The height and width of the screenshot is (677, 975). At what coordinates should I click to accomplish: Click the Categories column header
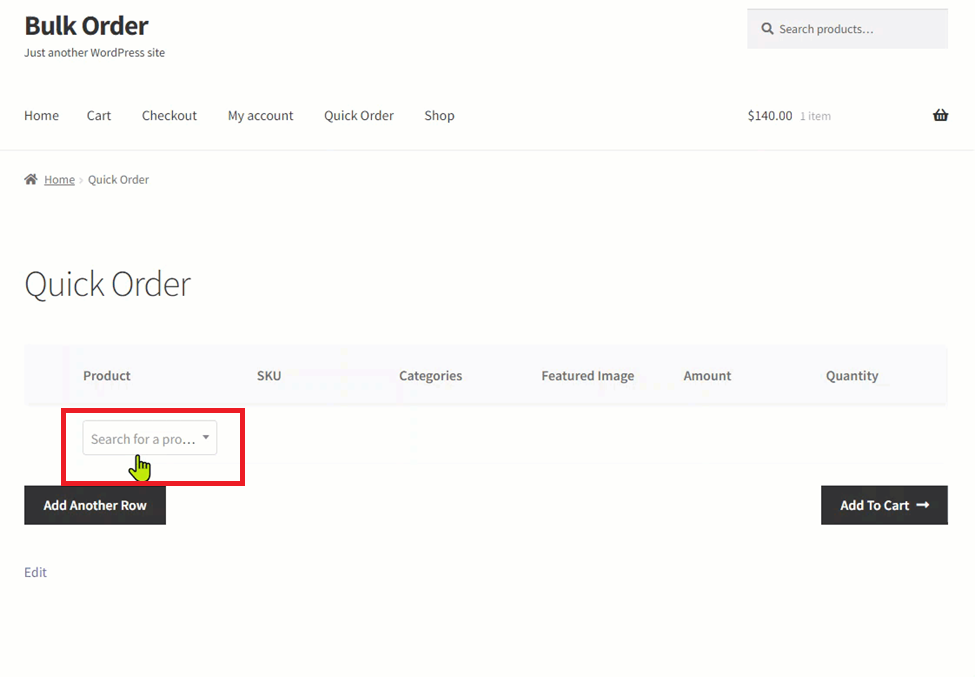click(430, 375)
